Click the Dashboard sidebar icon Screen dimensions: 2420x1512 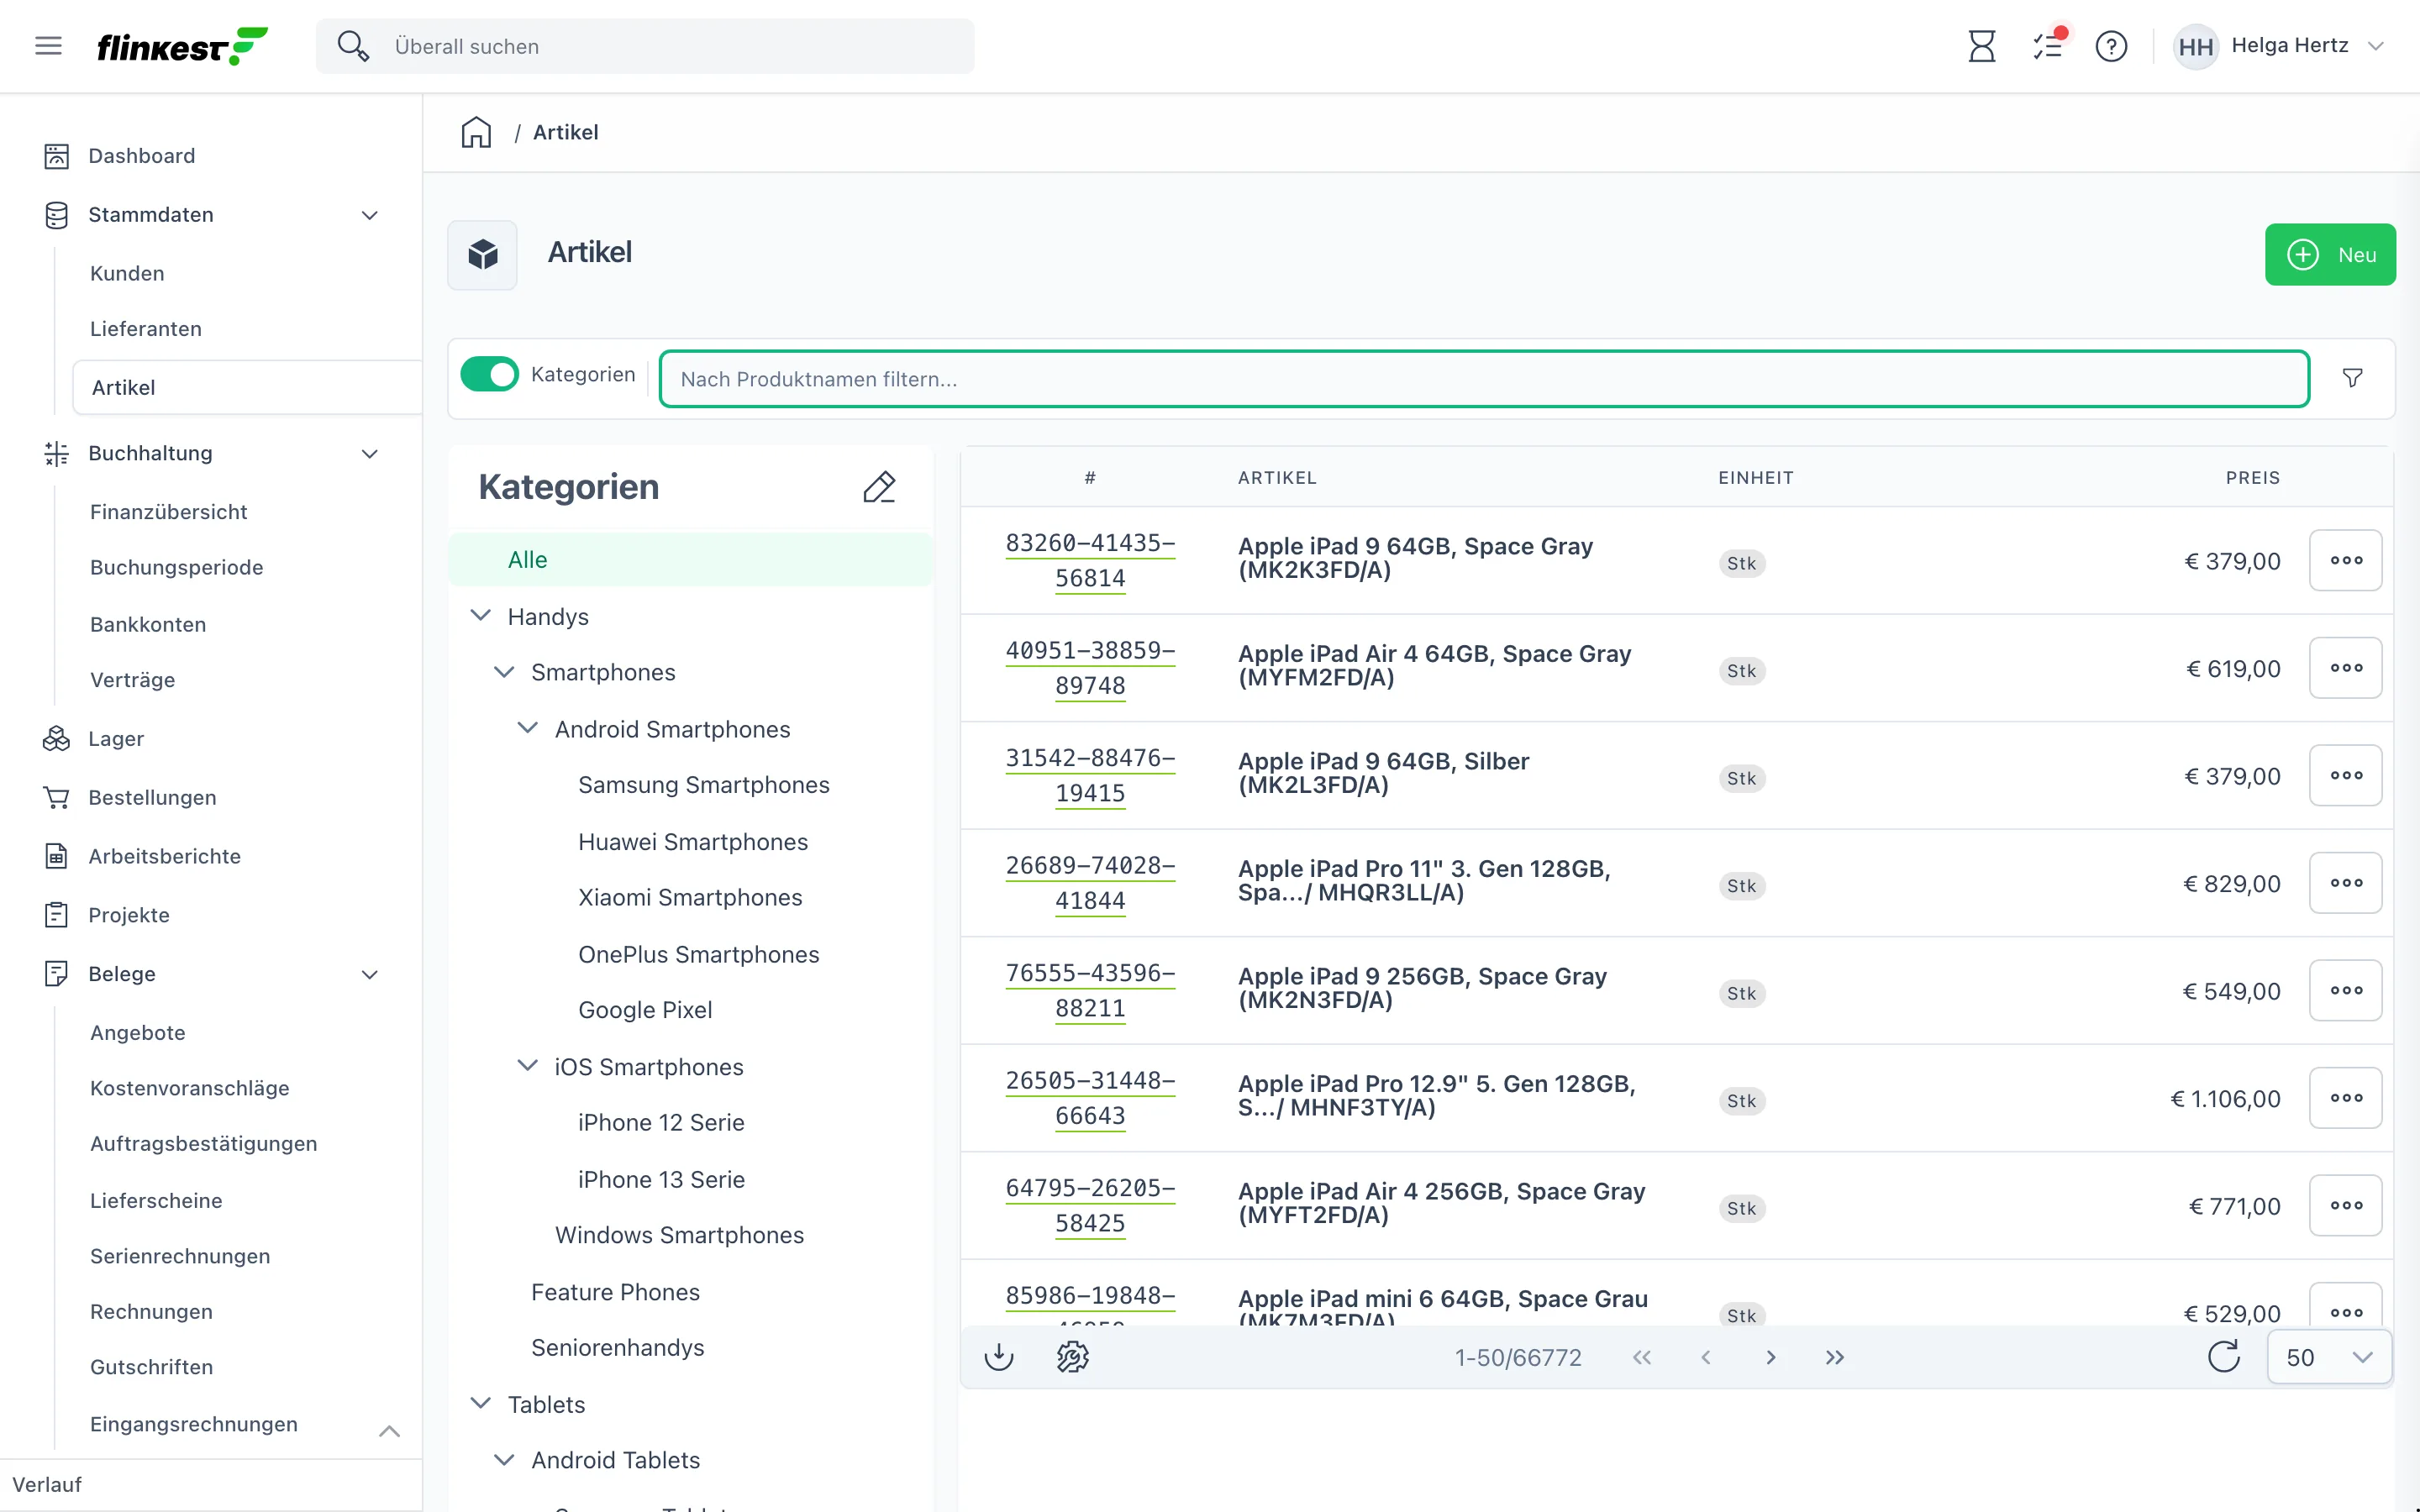56,156
